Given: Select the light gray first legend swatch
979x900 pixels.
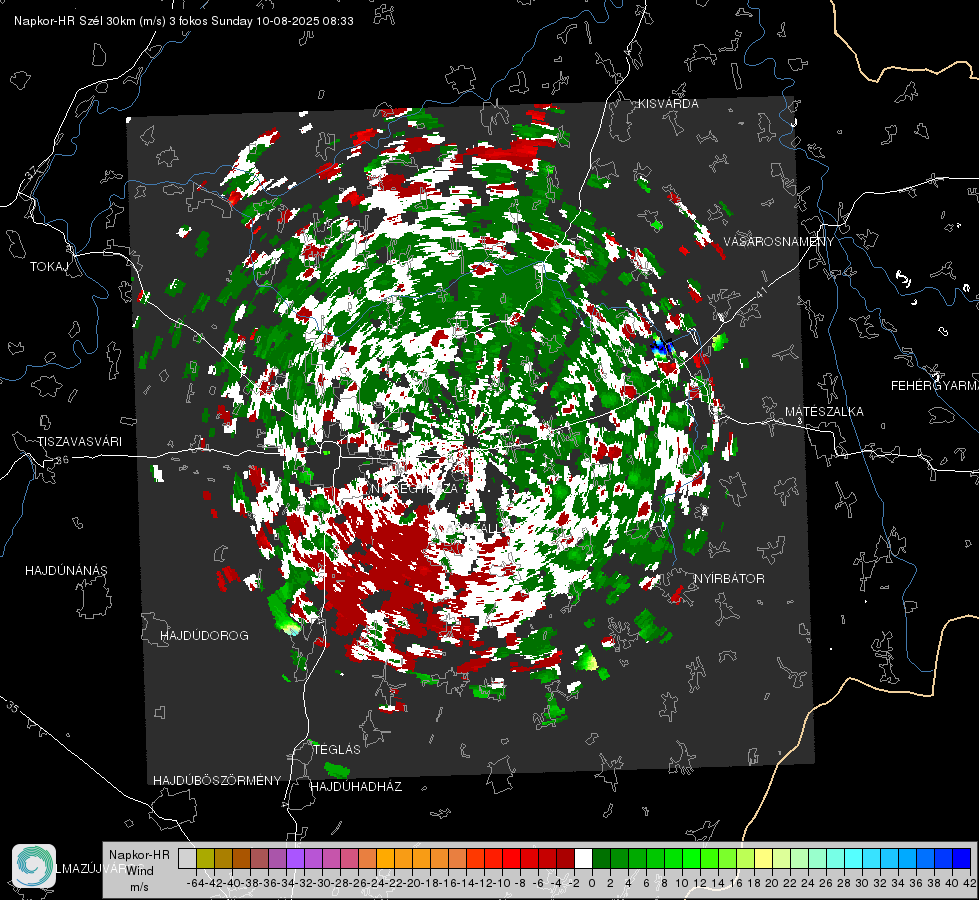Looking at the screenshot, I should click(187, 858).
